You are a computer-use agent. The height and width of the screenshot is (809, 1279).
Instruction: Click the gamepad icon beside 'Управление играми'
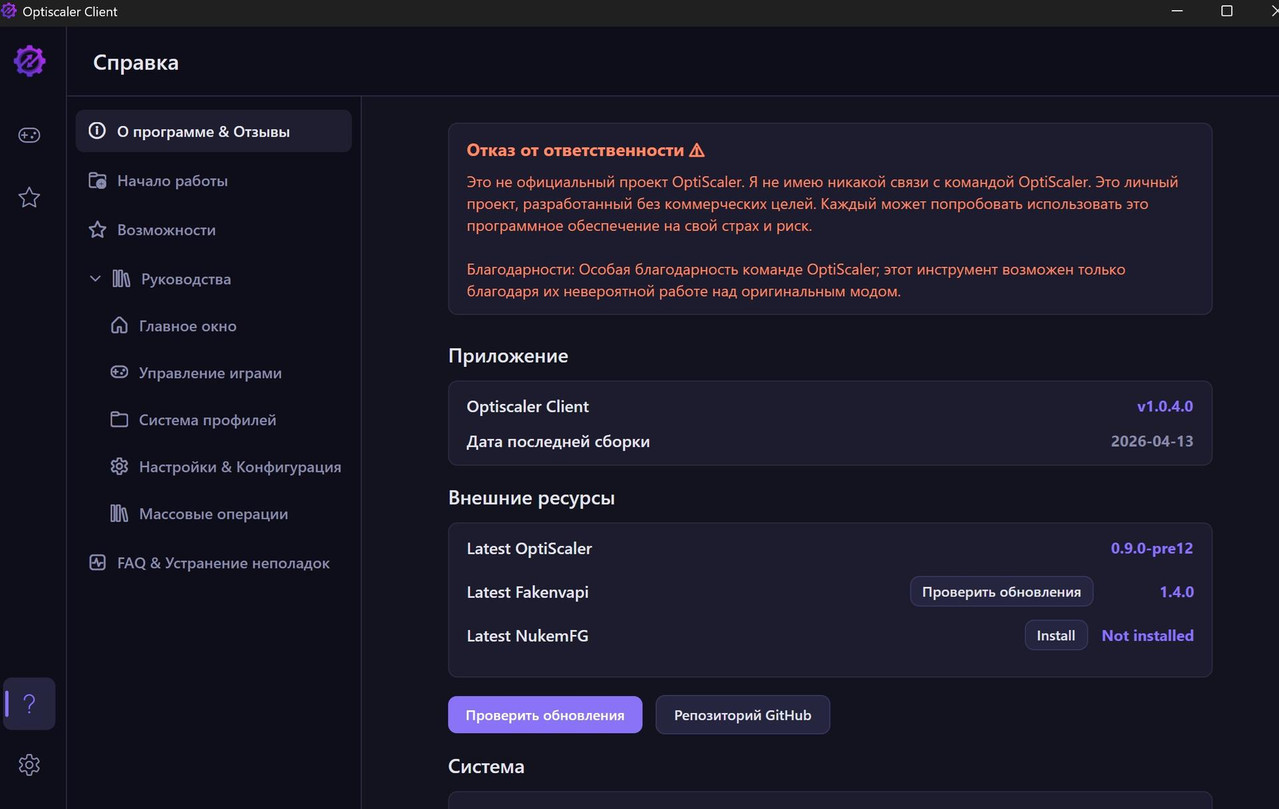(119, 373)
